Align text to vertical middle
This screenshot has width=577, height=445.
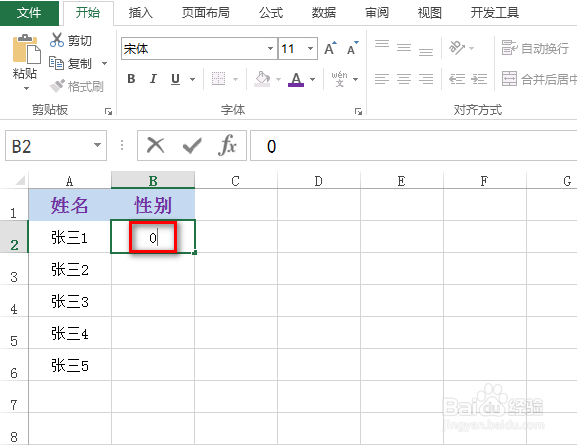(404, 47)
